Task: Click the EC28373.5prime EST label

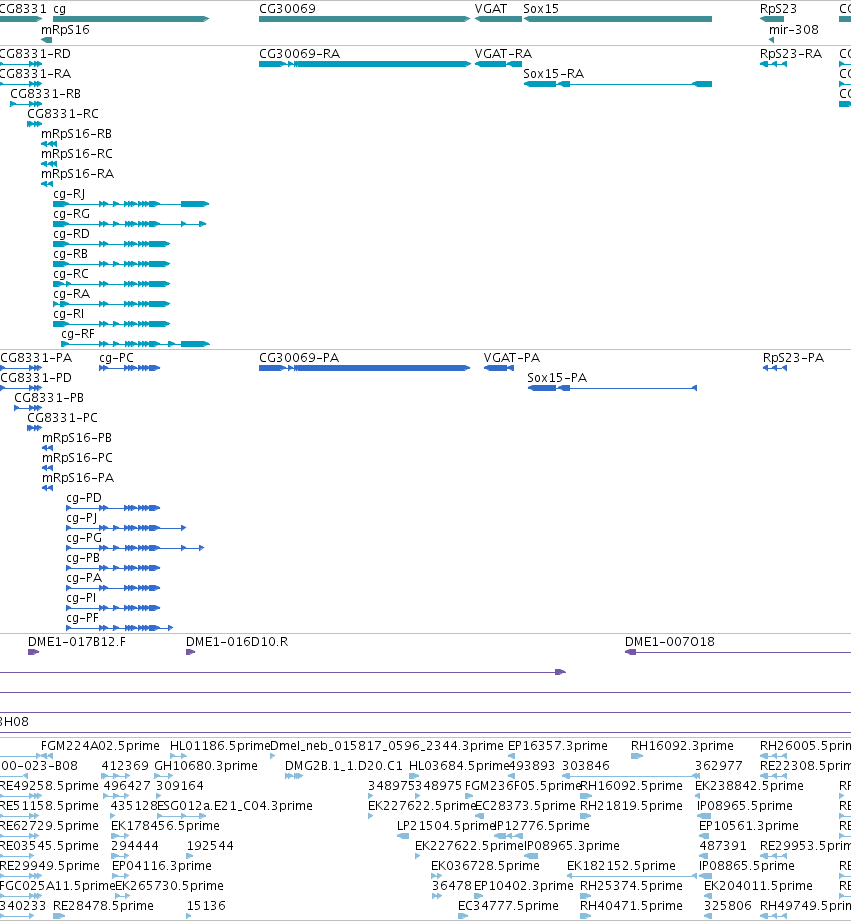Action: (x=526, y=805)
